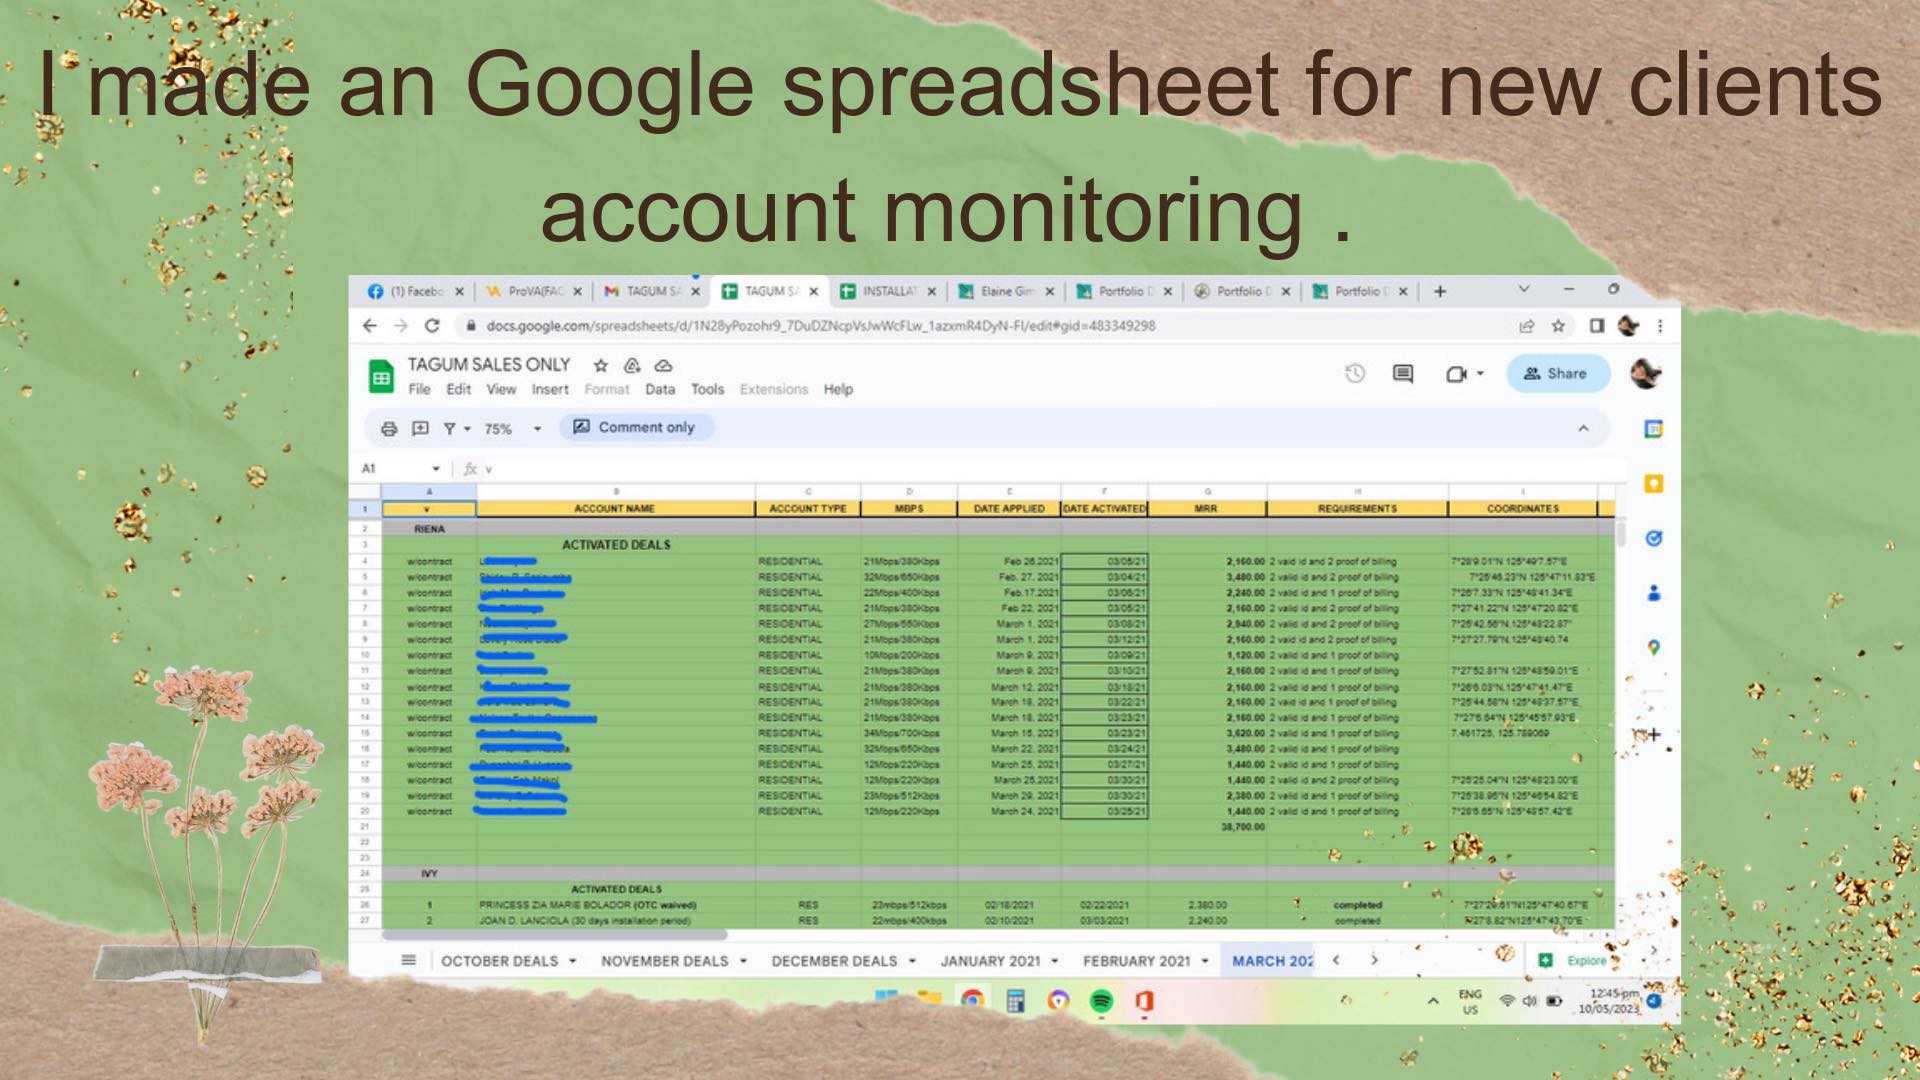Open version history clock icon

coord(1355,374)
